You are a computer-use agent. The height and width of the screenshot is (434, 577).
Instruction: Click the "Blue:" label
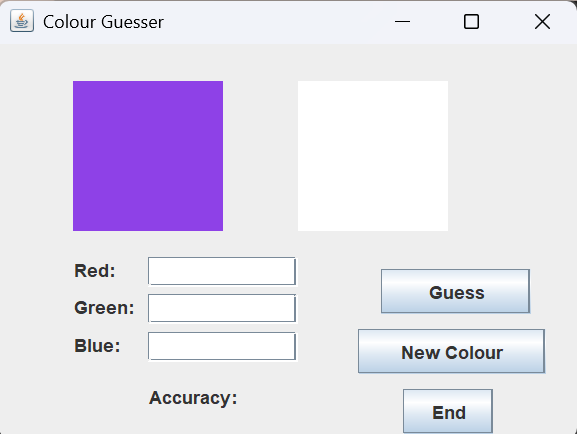[x=97, y=346]
